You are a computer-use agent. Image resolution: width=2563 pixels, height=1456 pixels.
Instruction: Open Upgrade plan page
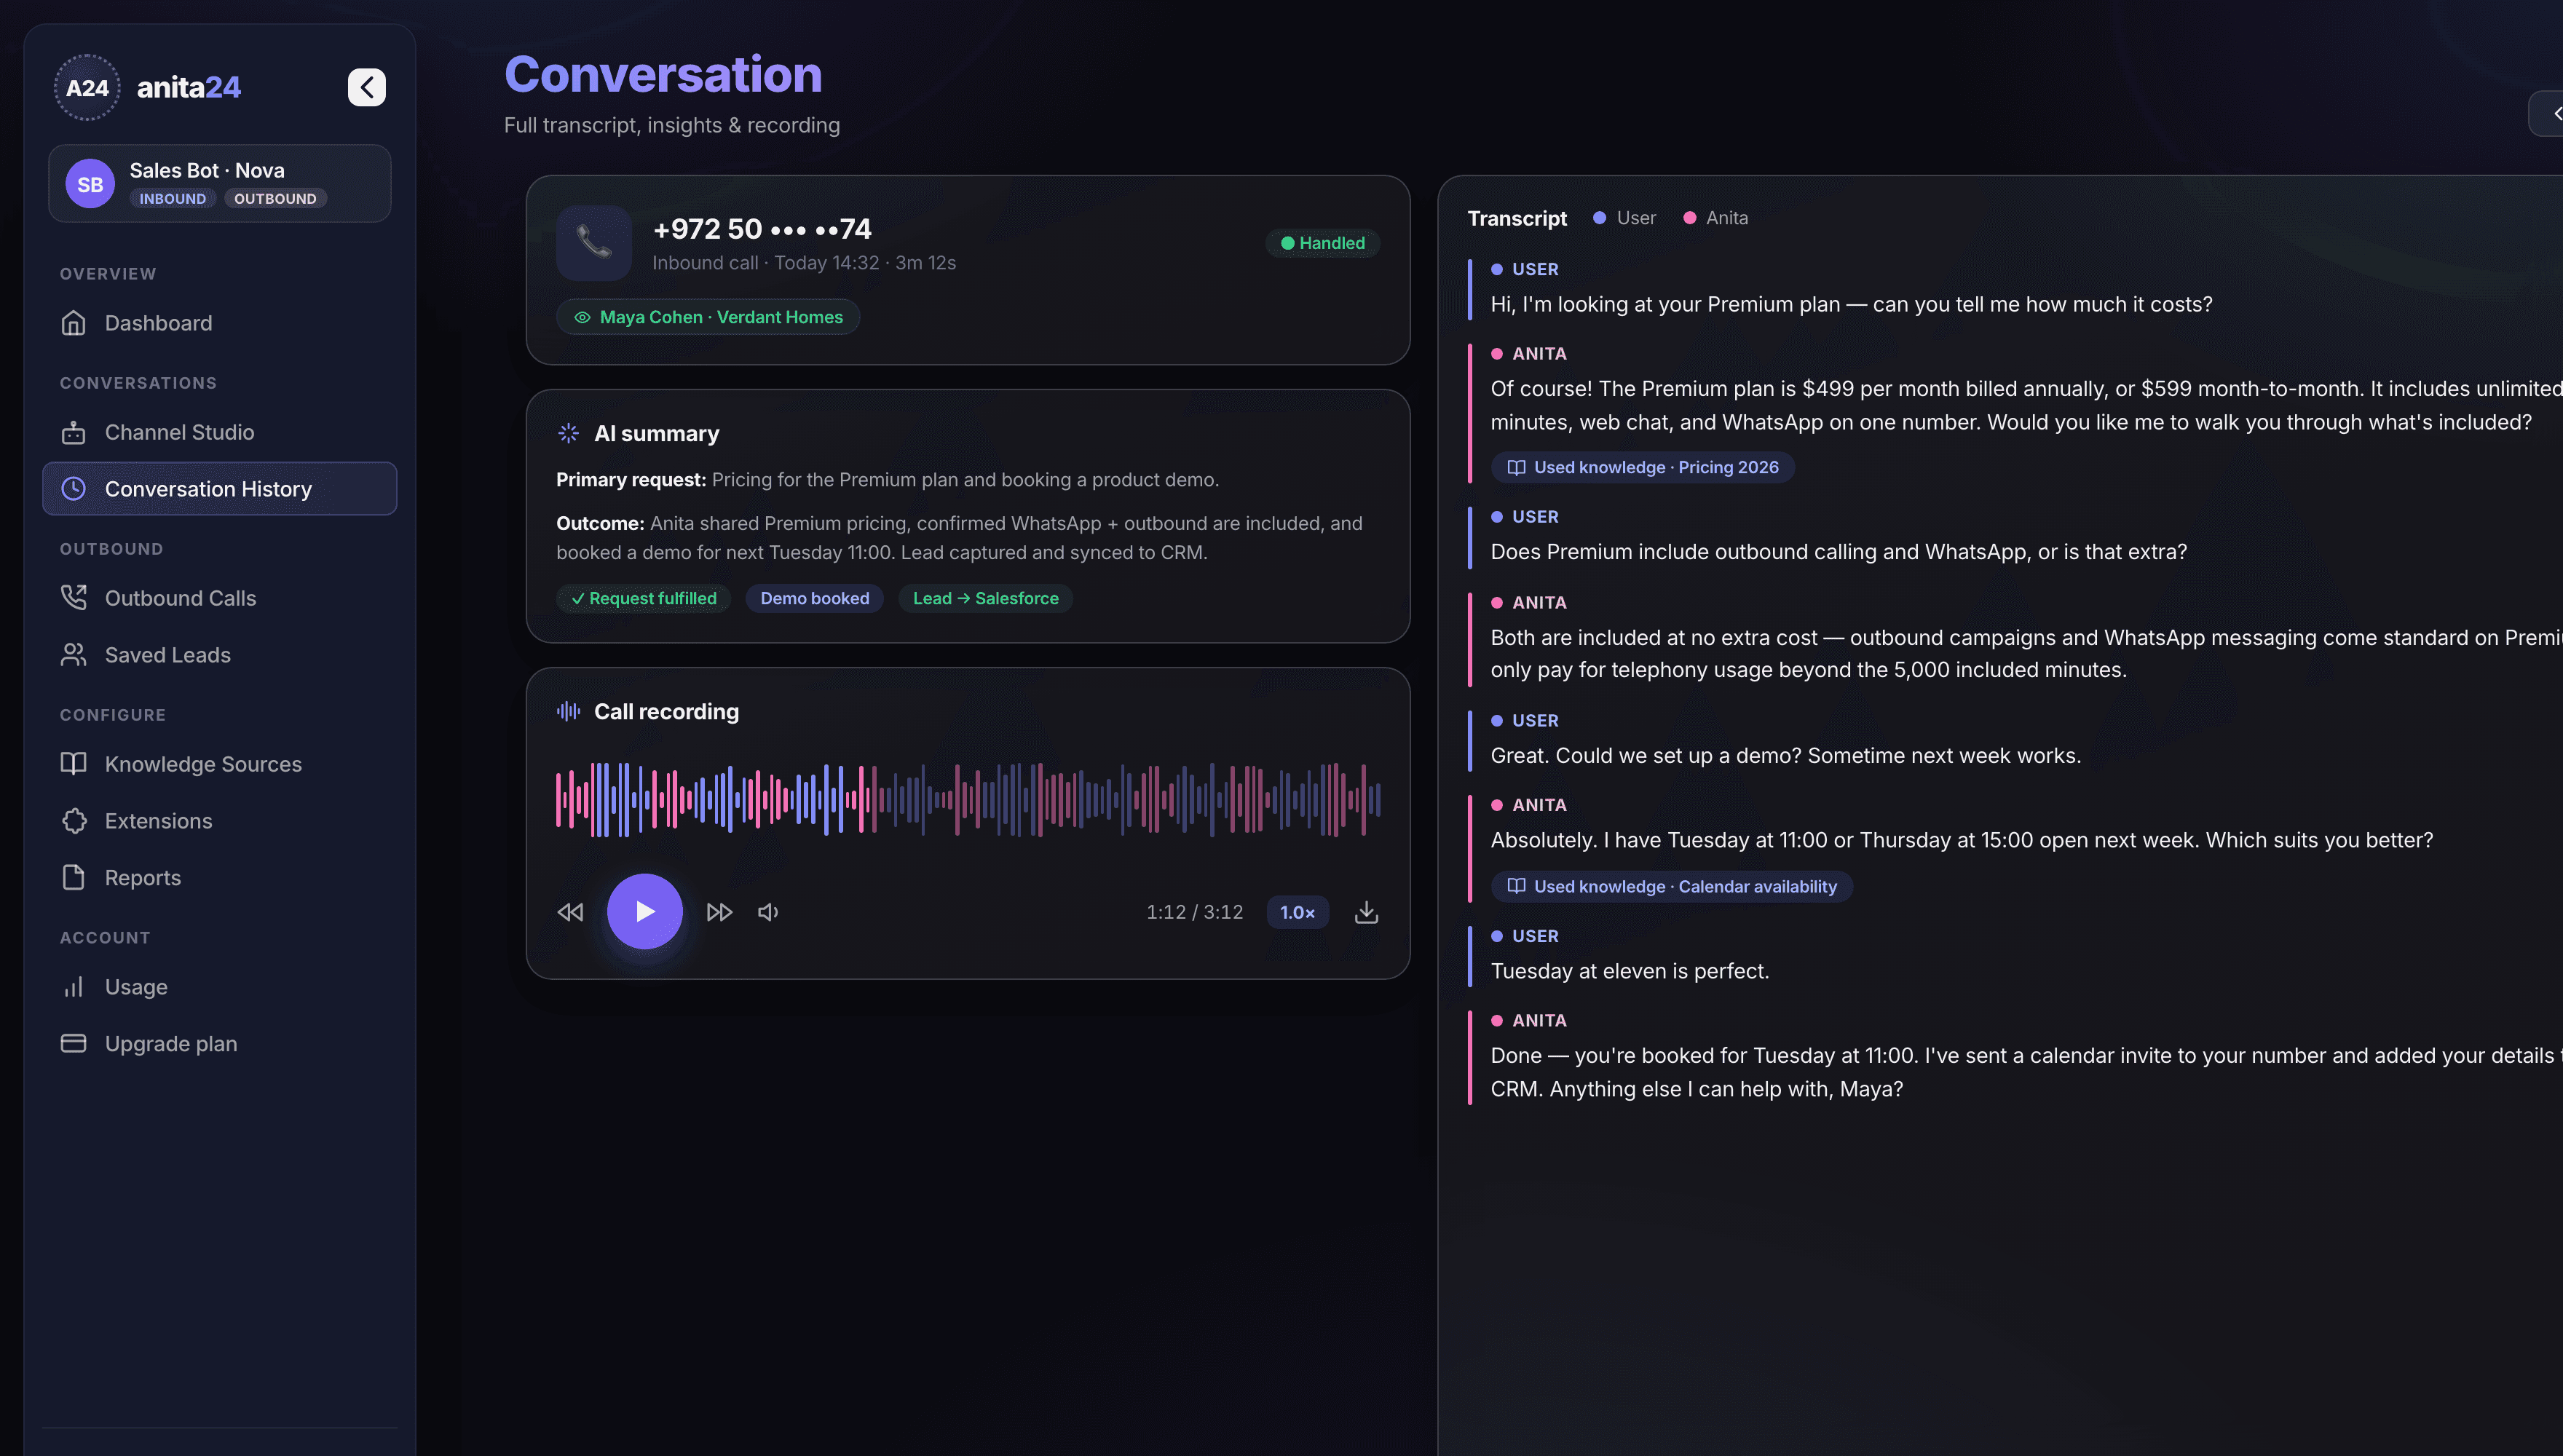pos(219,1044)
